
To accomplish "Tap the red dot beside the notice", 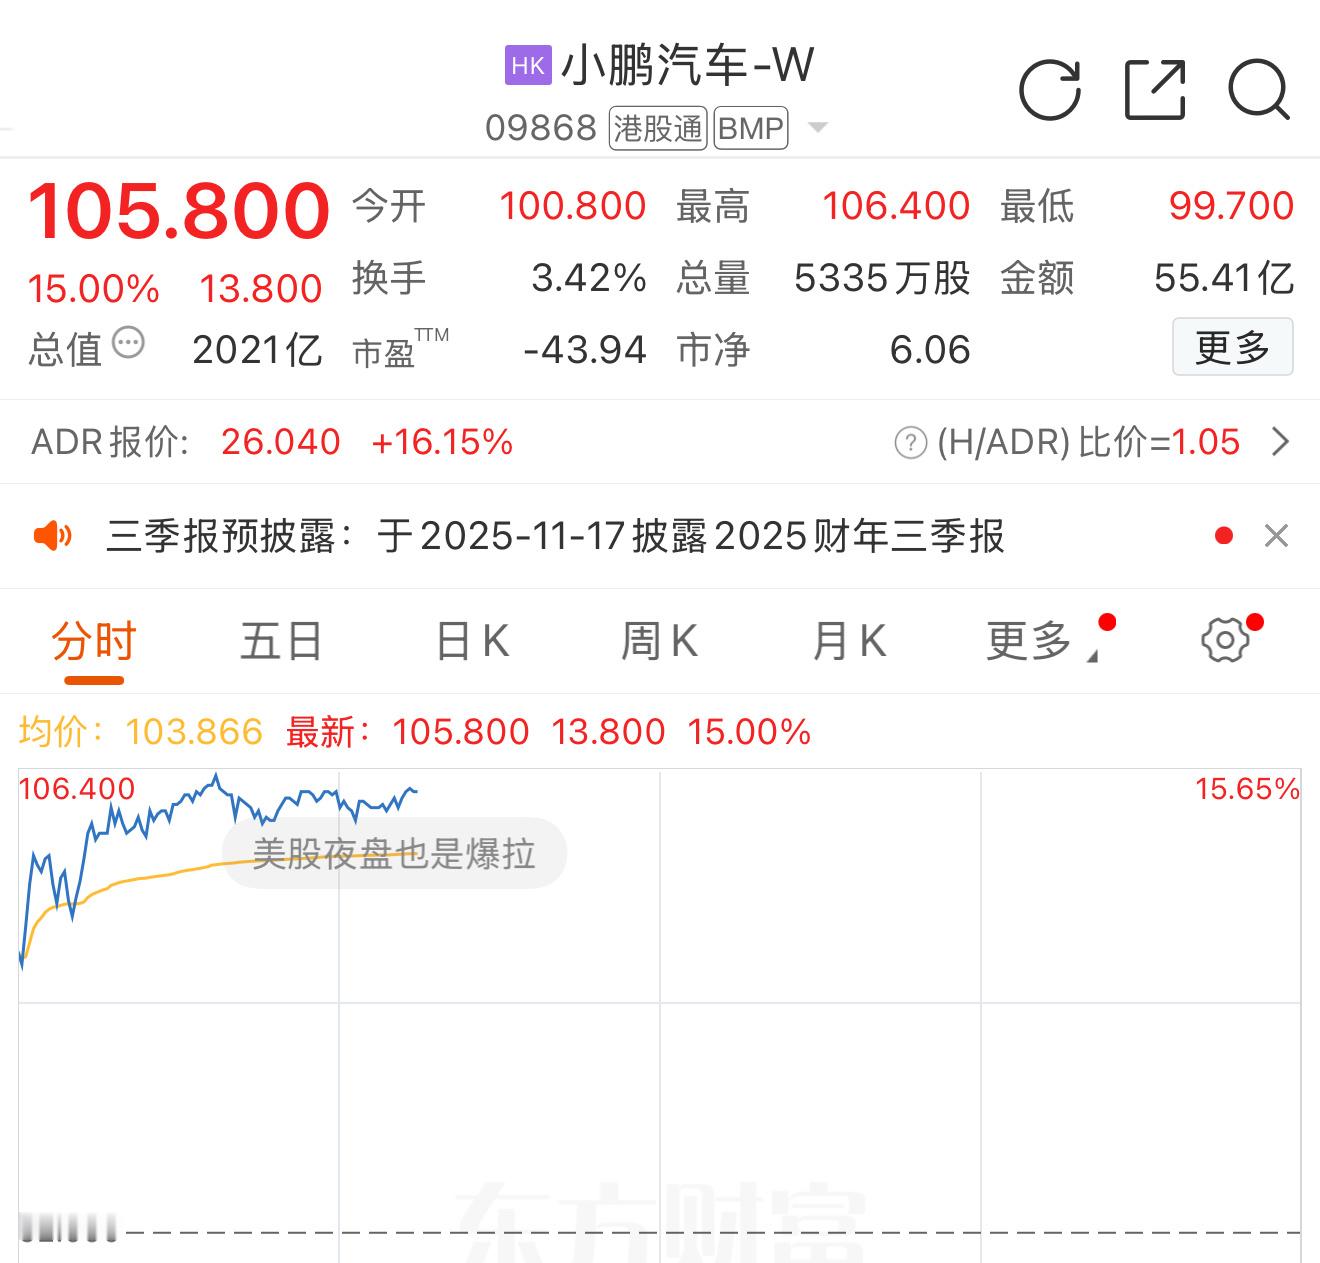I will click(1223, 536).
